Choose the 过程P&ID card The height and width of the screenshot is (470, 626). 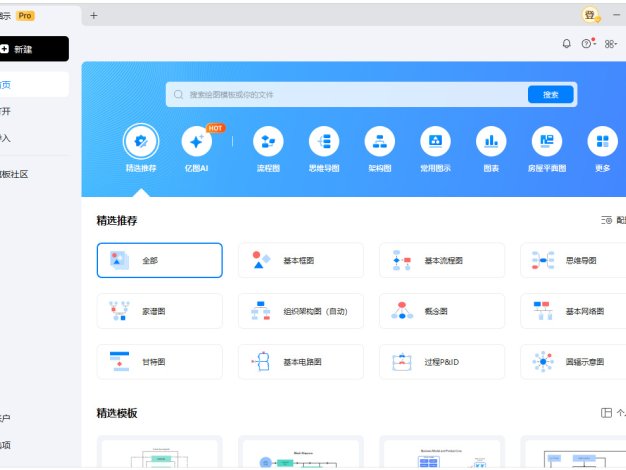click(x=442, y=362)
